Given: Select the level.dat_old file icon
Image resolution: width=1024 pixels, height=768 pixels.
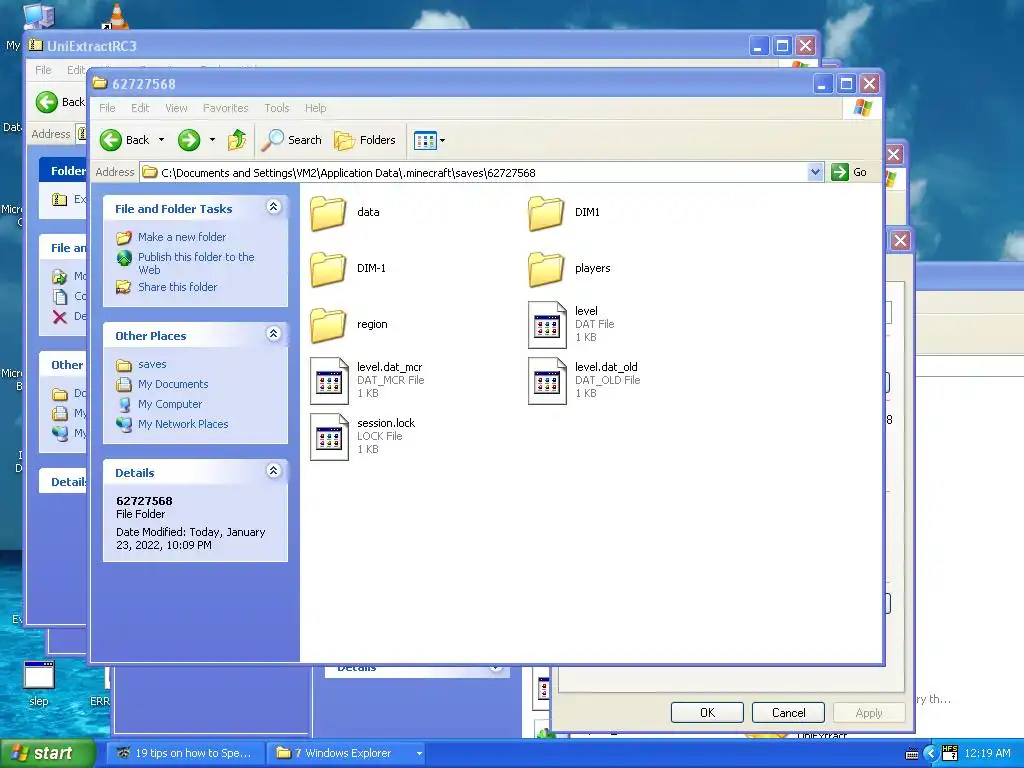Looking at the screenshot, I should coord(547,381).
